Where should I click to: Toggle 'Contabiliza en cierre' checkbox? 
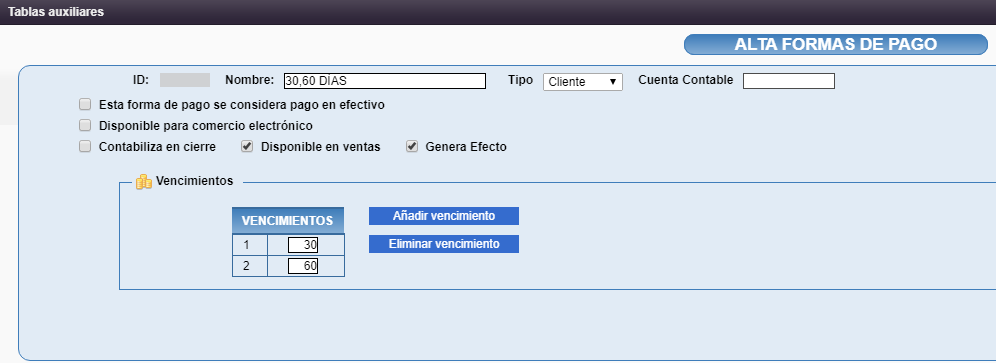click(85, 146)
